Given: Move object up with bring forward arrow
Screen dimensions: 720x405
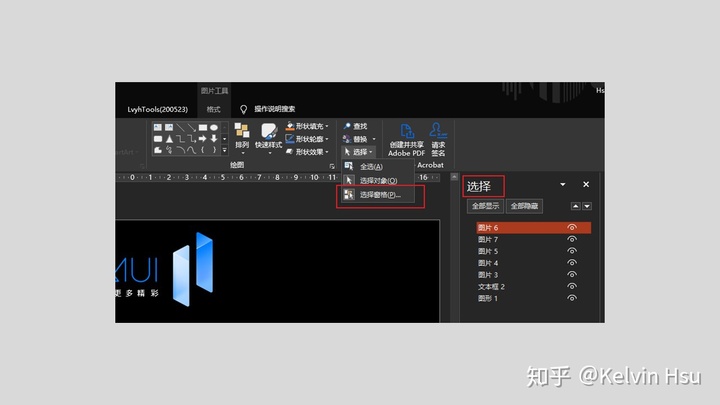Looking at the screenshot, I should (575, 206).
